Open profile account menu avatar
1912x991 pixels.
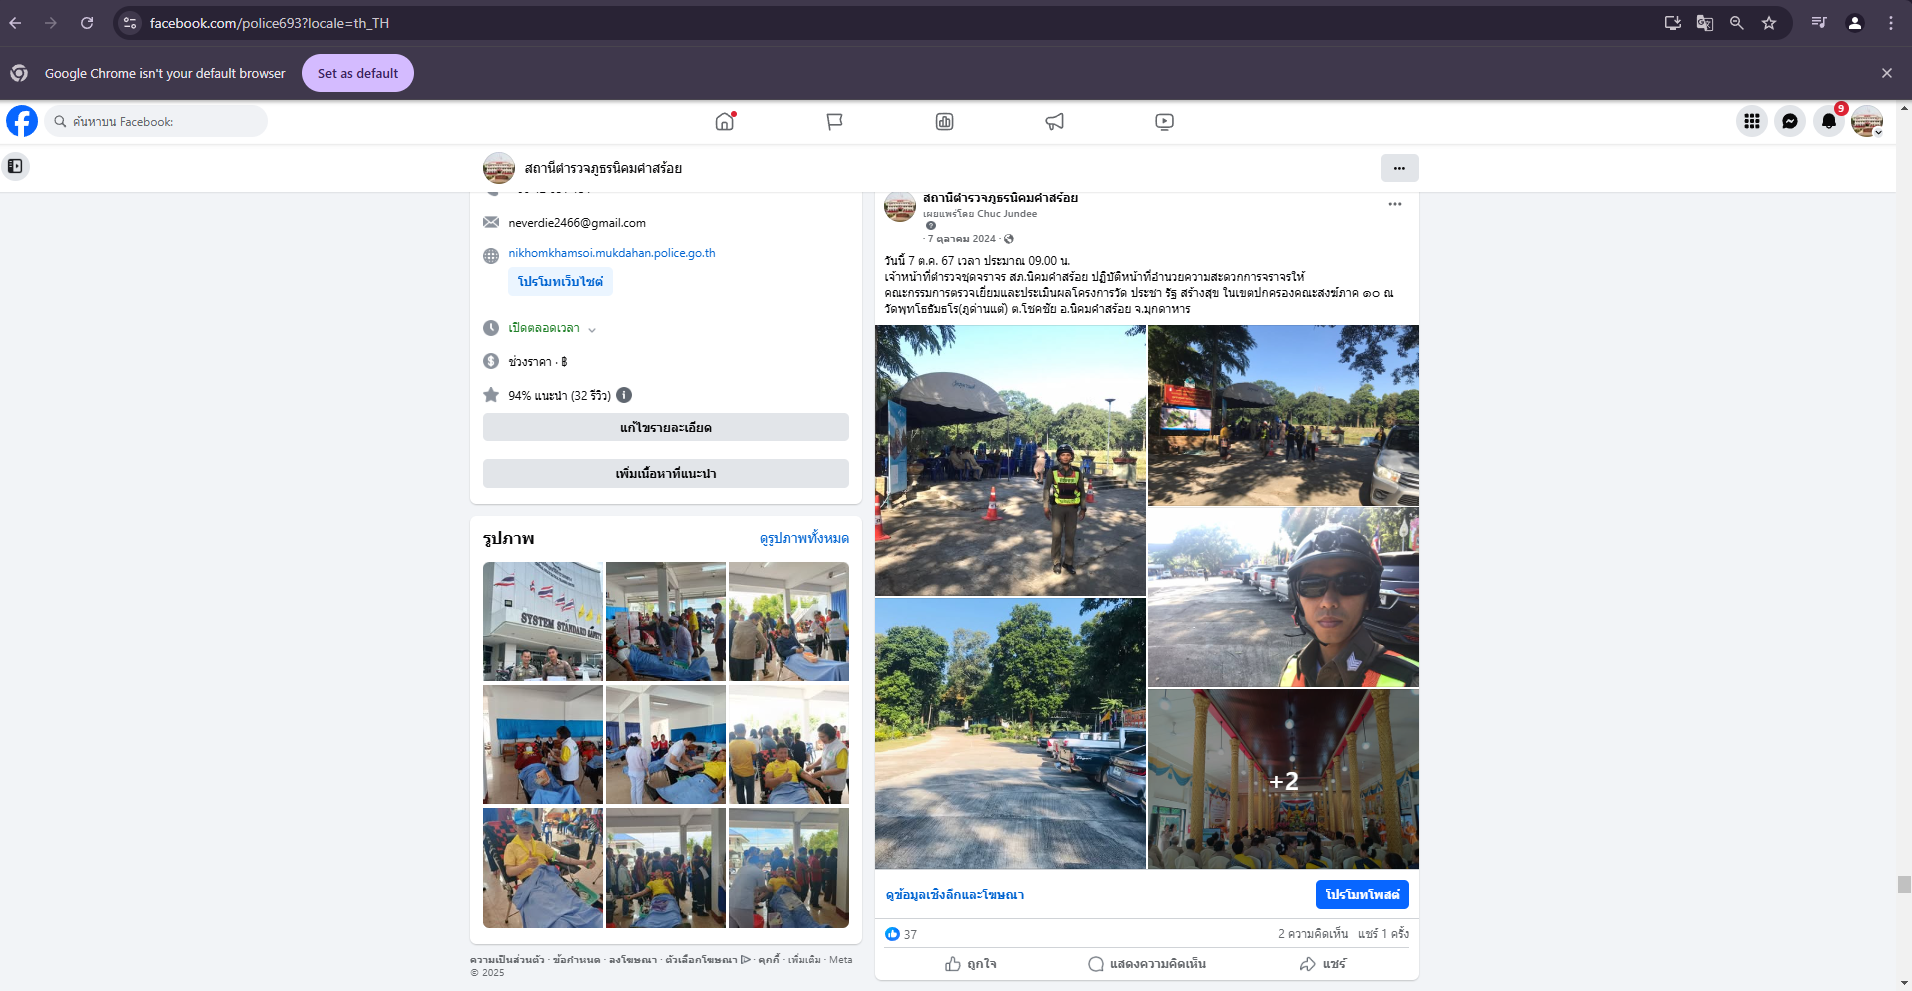[x=1866, y=122]
